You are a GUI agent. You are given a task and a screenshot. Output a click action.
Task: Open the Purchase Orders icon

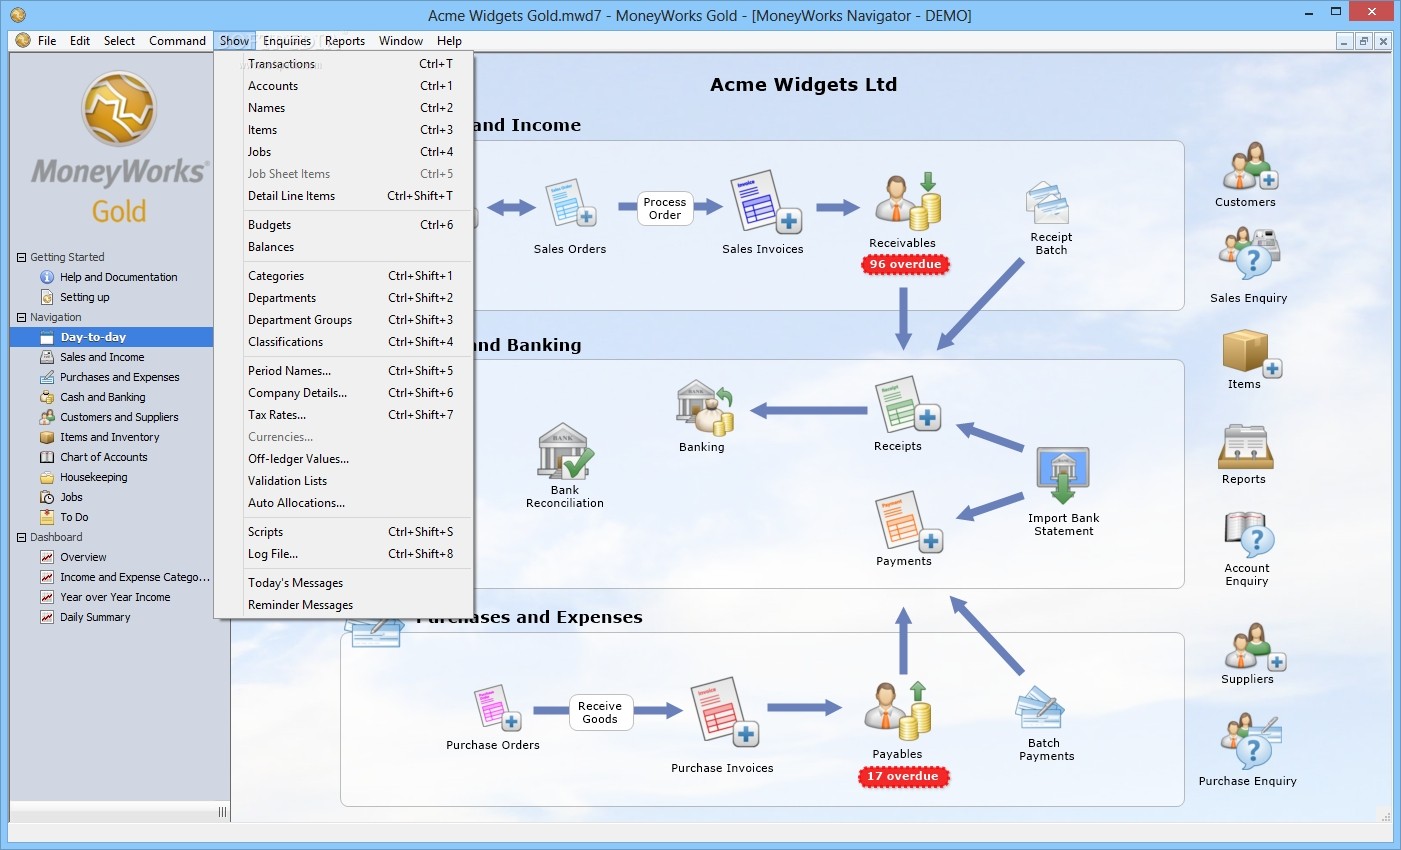(497, 708)
